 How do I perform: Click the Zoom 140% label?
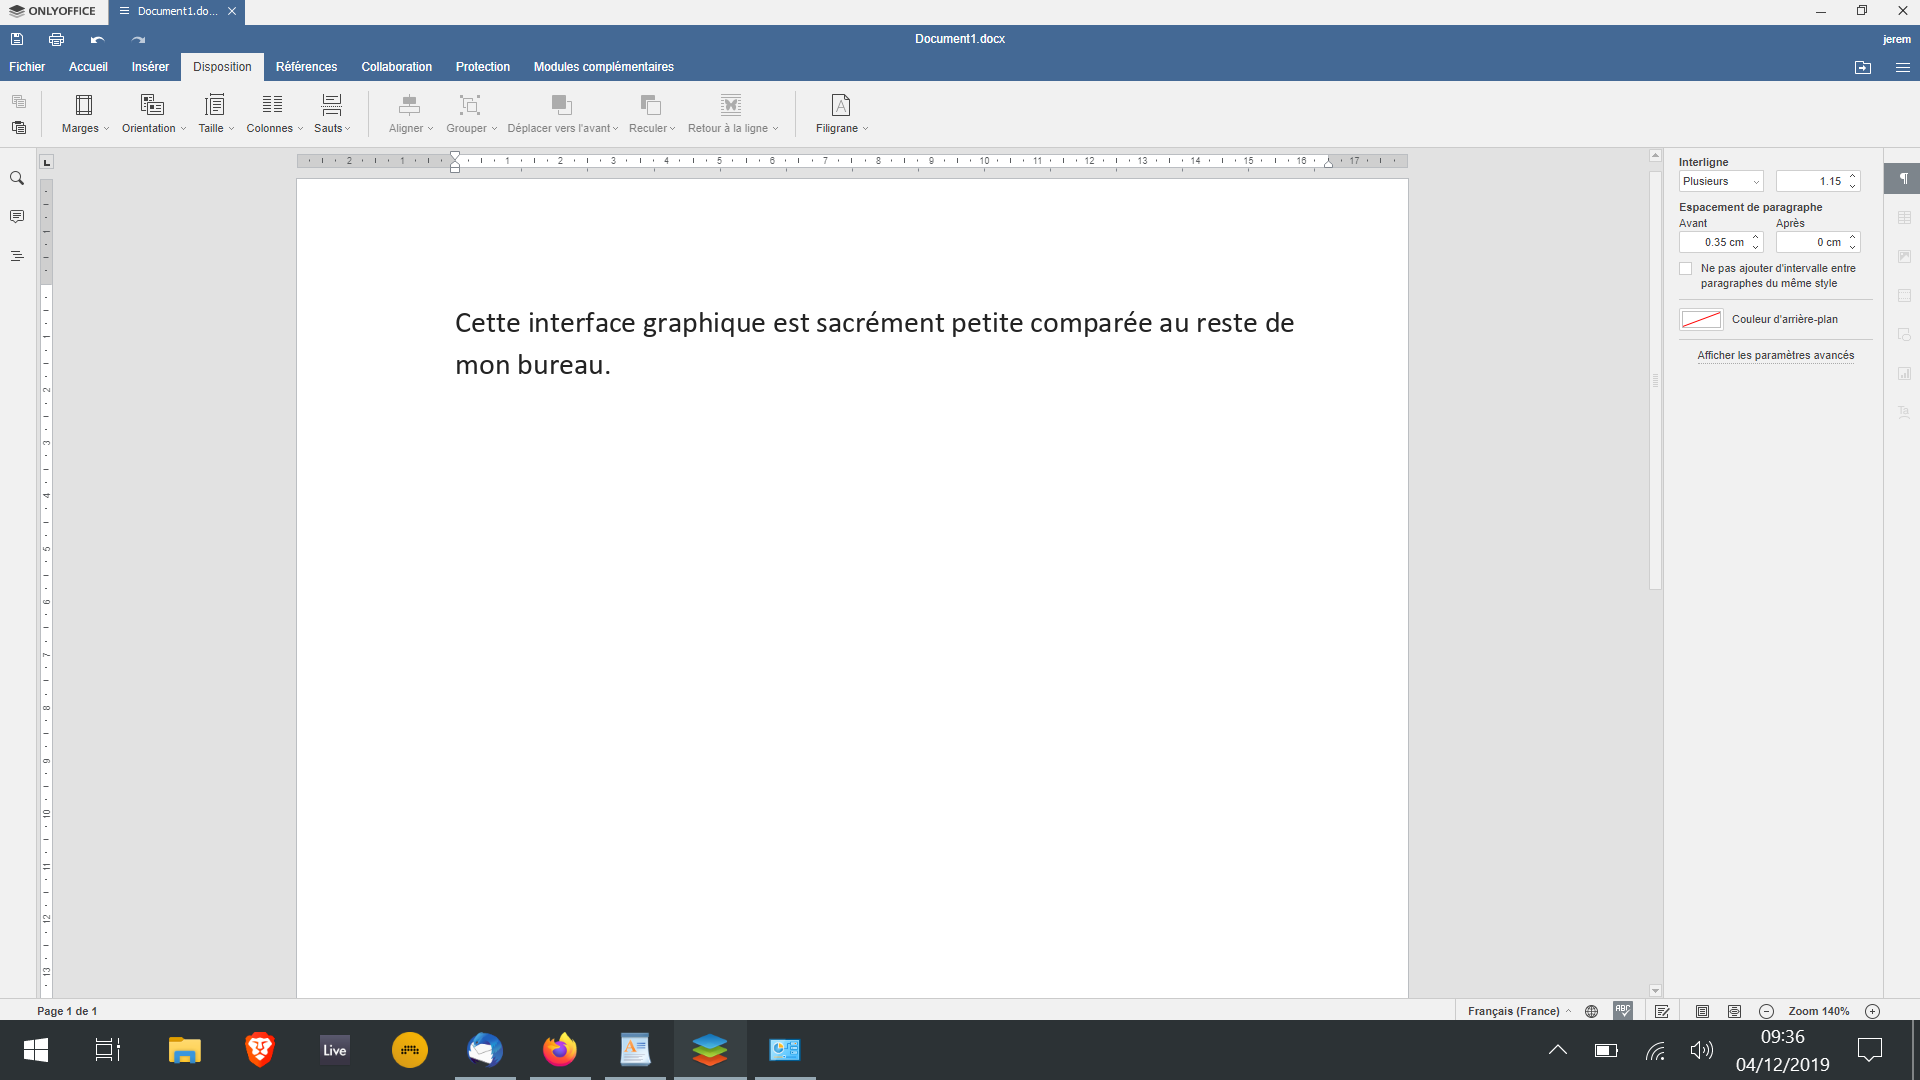click(x=1819, y=1011)
